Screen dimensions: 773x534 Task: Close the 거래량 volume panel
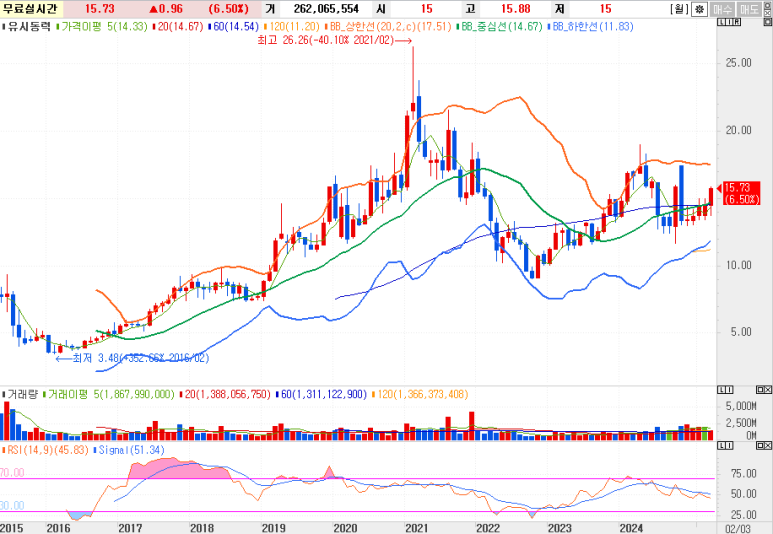tap(767, 390)
